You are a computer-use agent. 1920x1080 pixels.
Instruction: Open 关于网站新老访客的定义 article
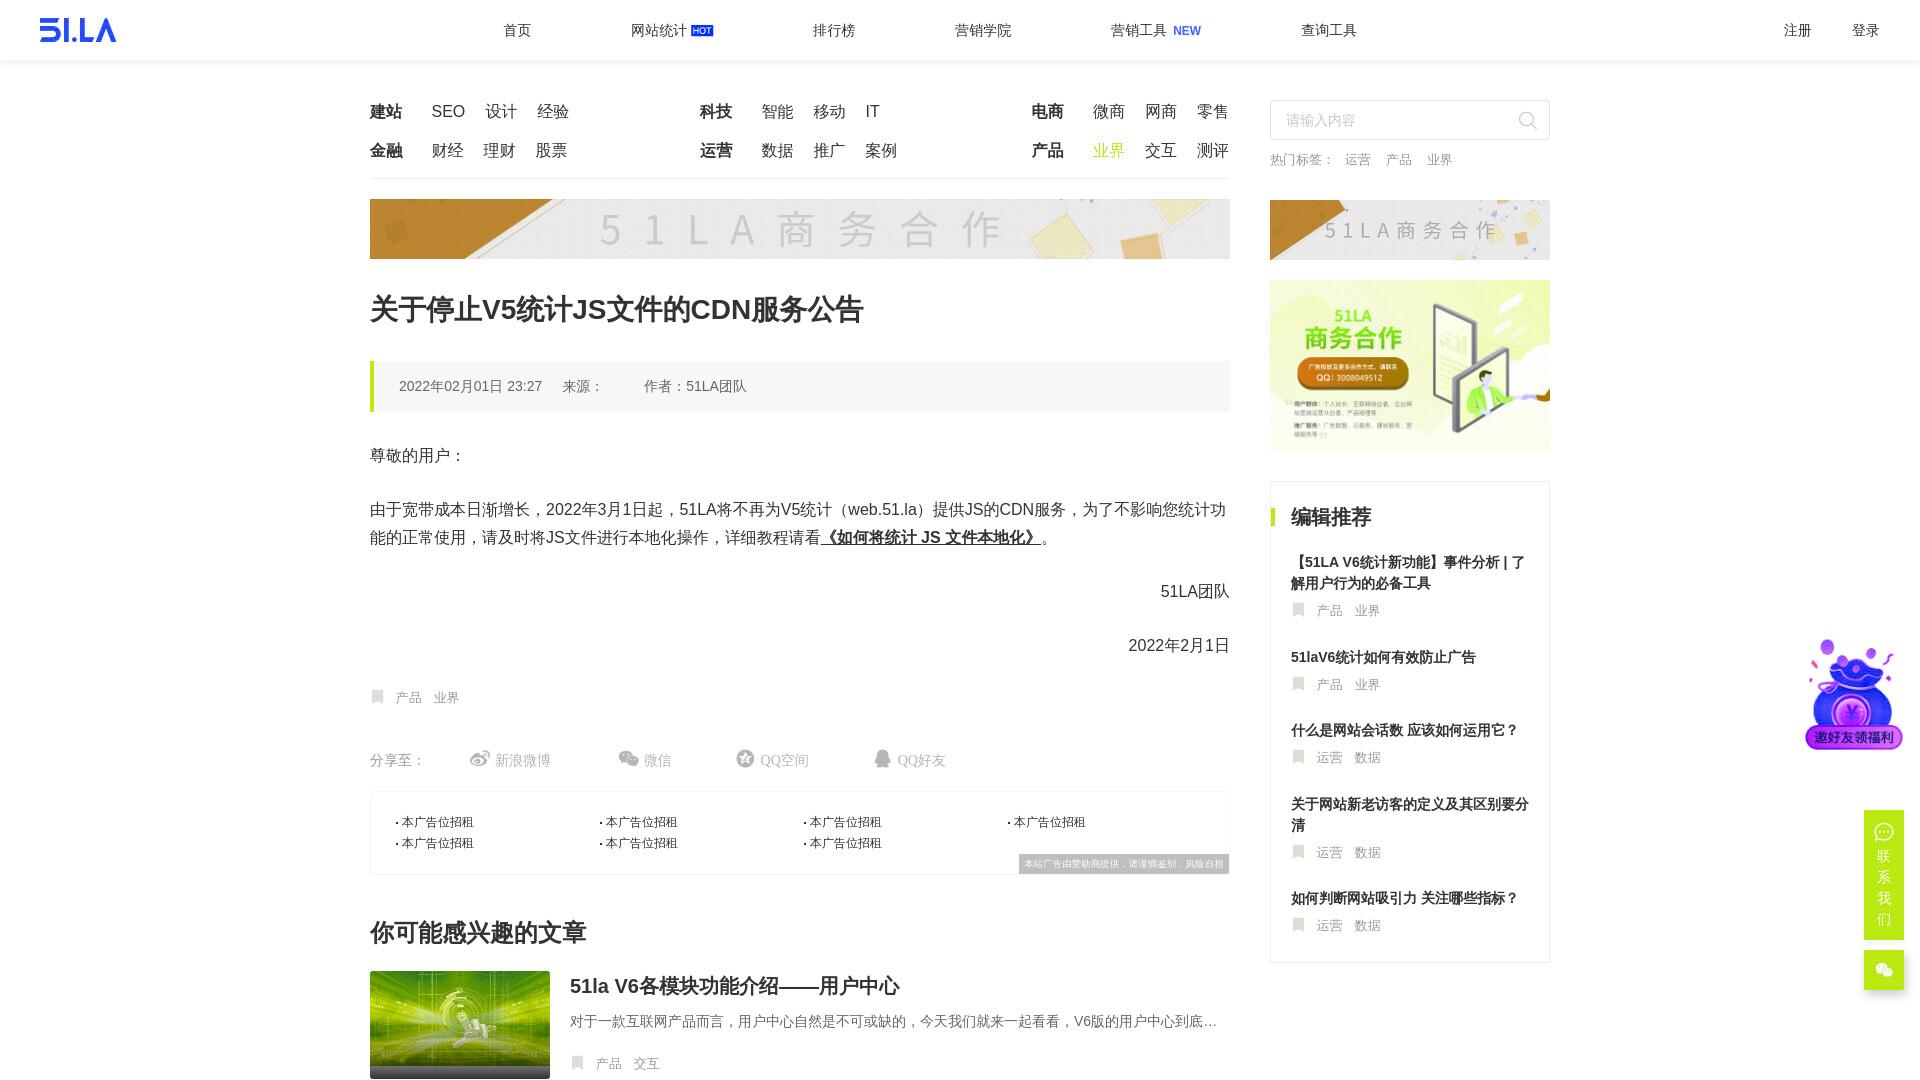coord(1409,815)
